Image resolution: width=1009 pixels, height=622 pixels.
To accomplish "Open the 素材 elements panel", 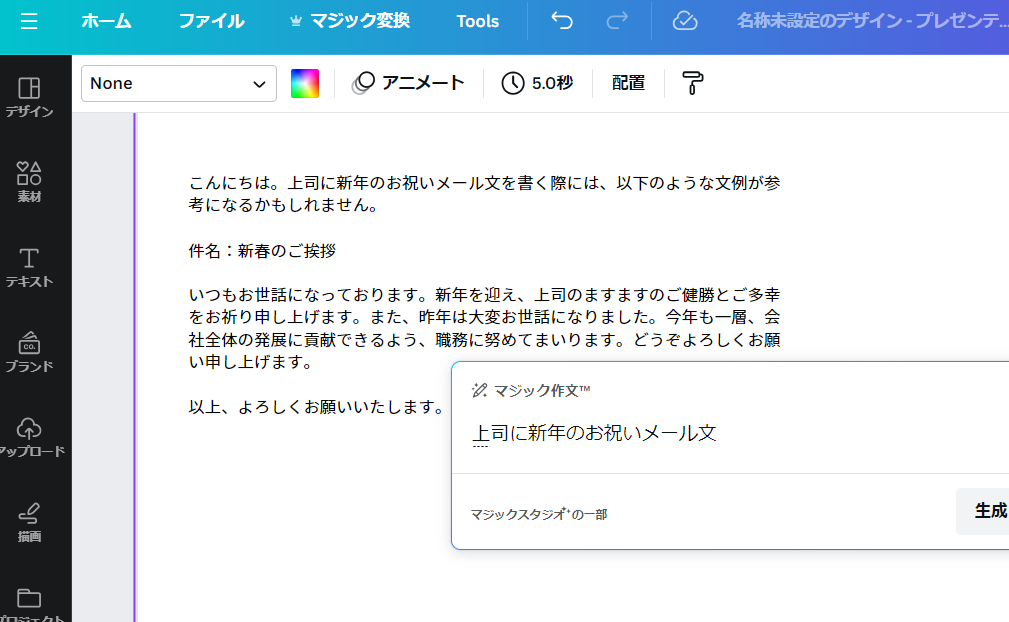I will 29,182.
